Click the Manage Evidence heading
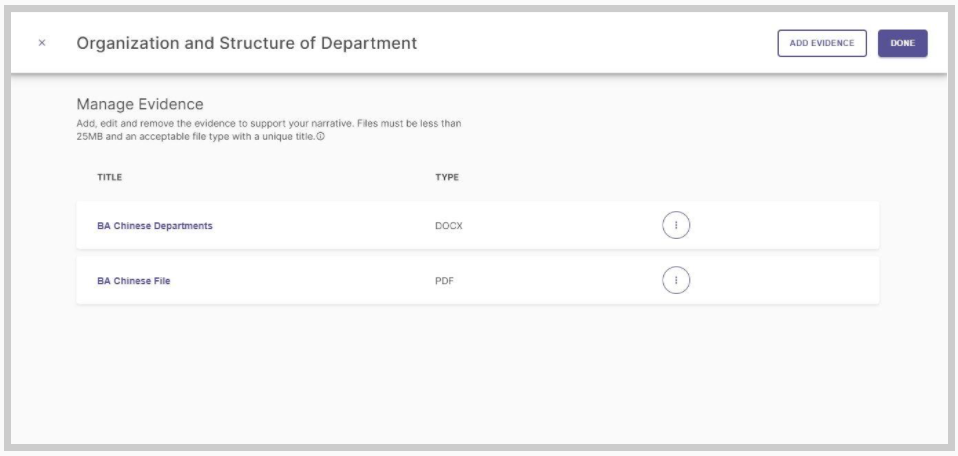Viewport: 958px width, 456px height. click(140, 104)
